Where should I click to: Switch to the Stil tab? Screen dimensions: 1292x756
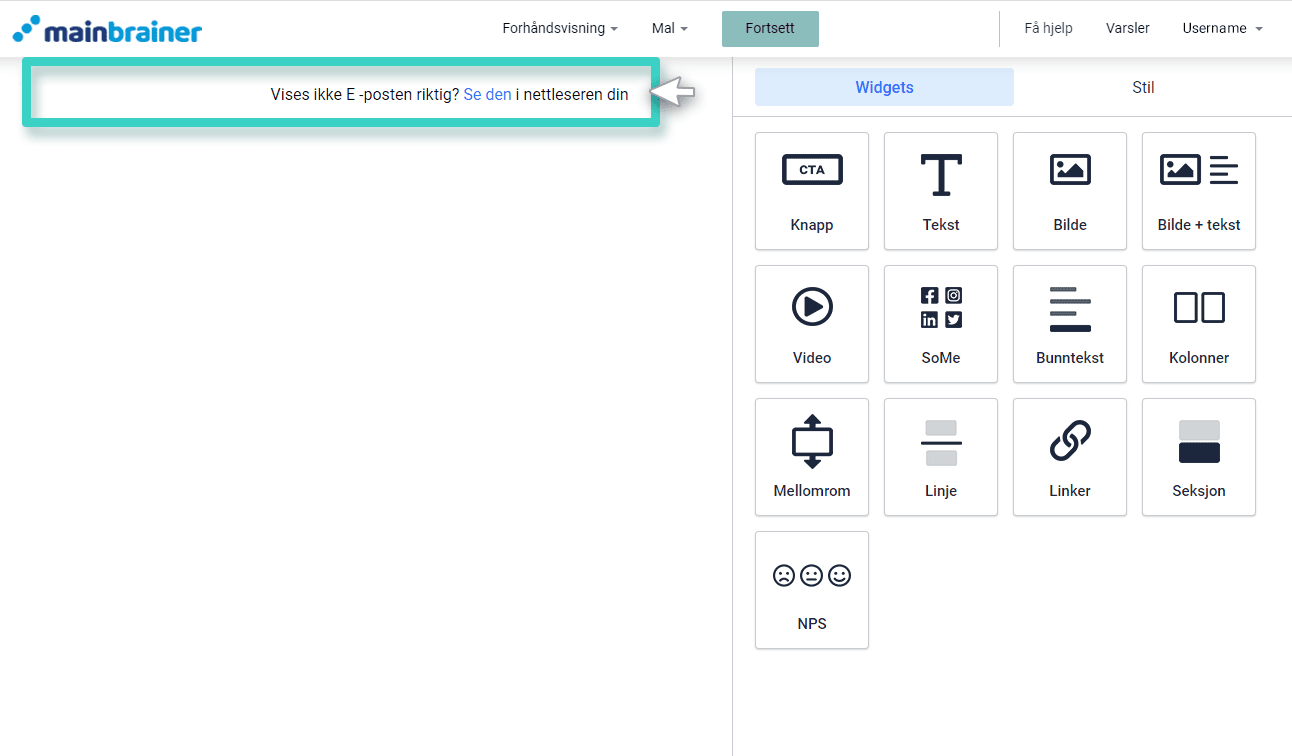(1143, 88)
